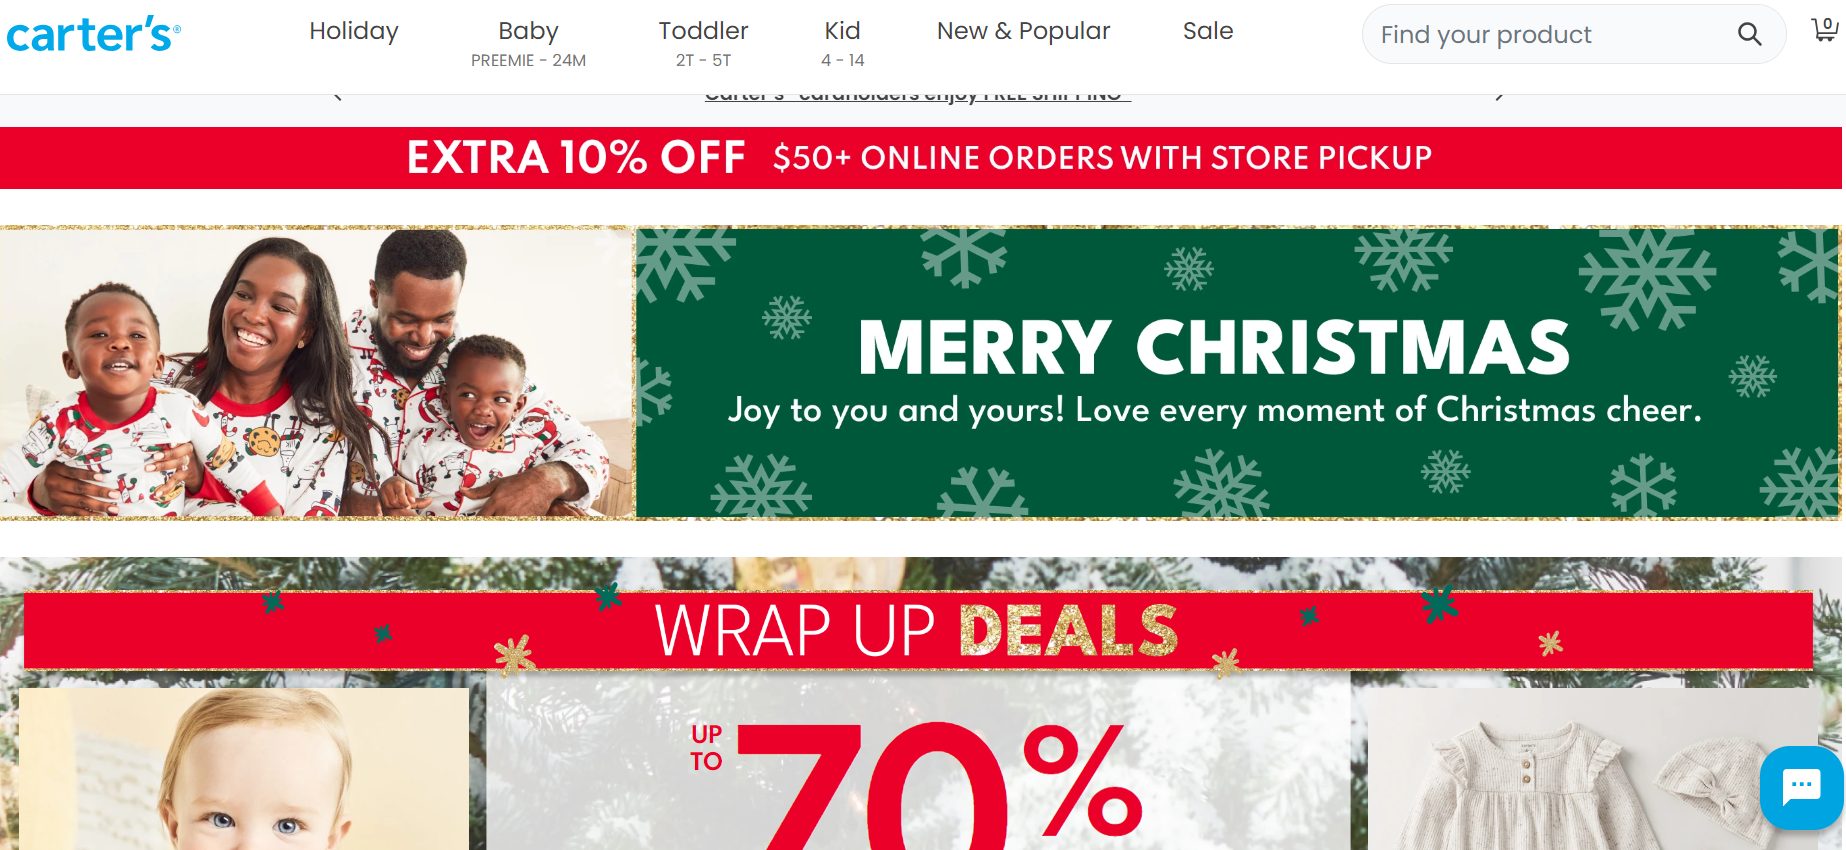This screenshot has width=1846, height=850.
Task: Expand the Kid 4 - 14 menu
Action: (842, 44)
